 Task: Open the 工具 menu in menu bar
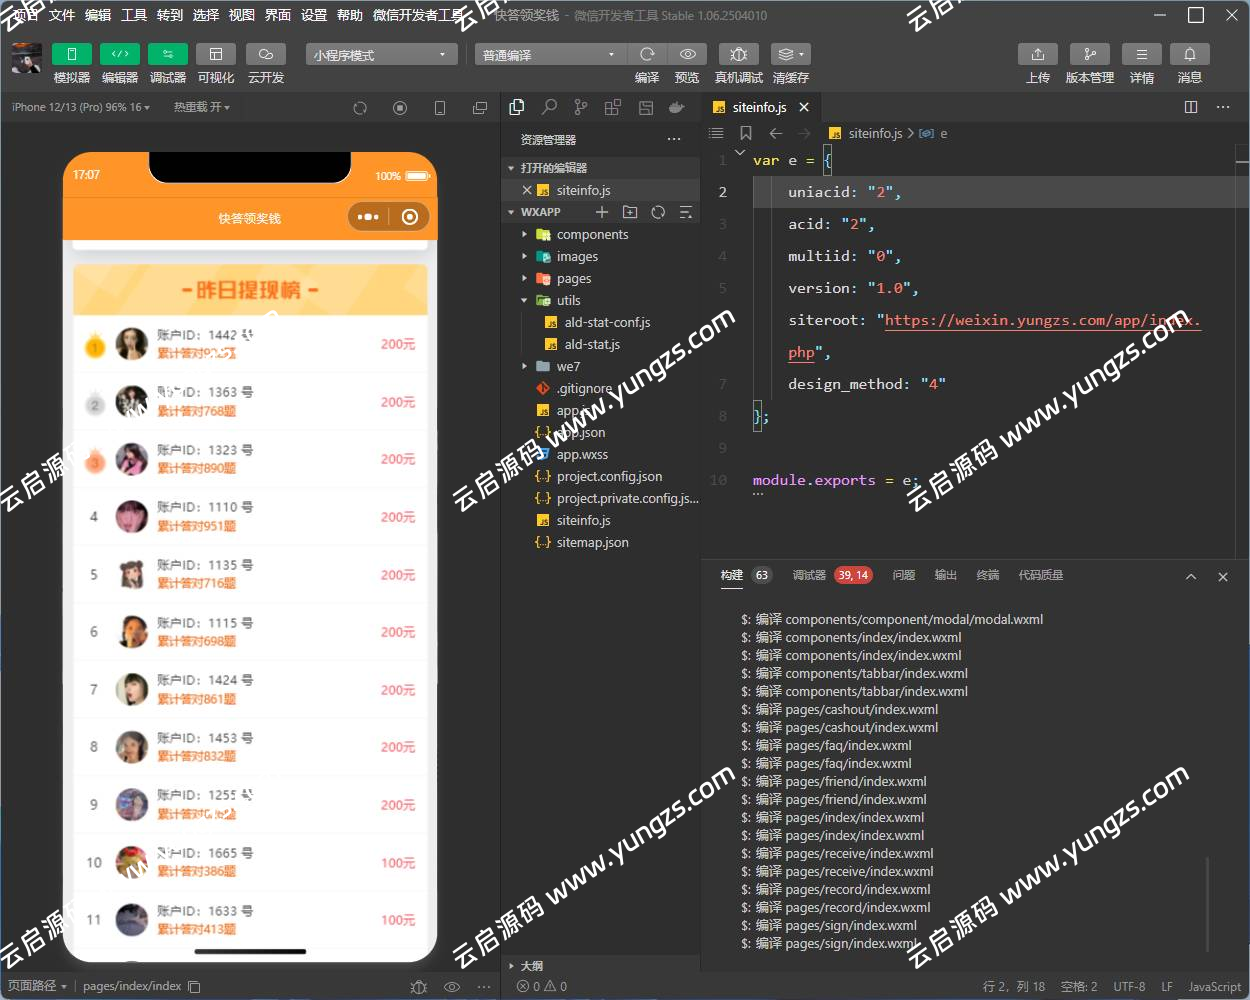(x=134, y=15)
